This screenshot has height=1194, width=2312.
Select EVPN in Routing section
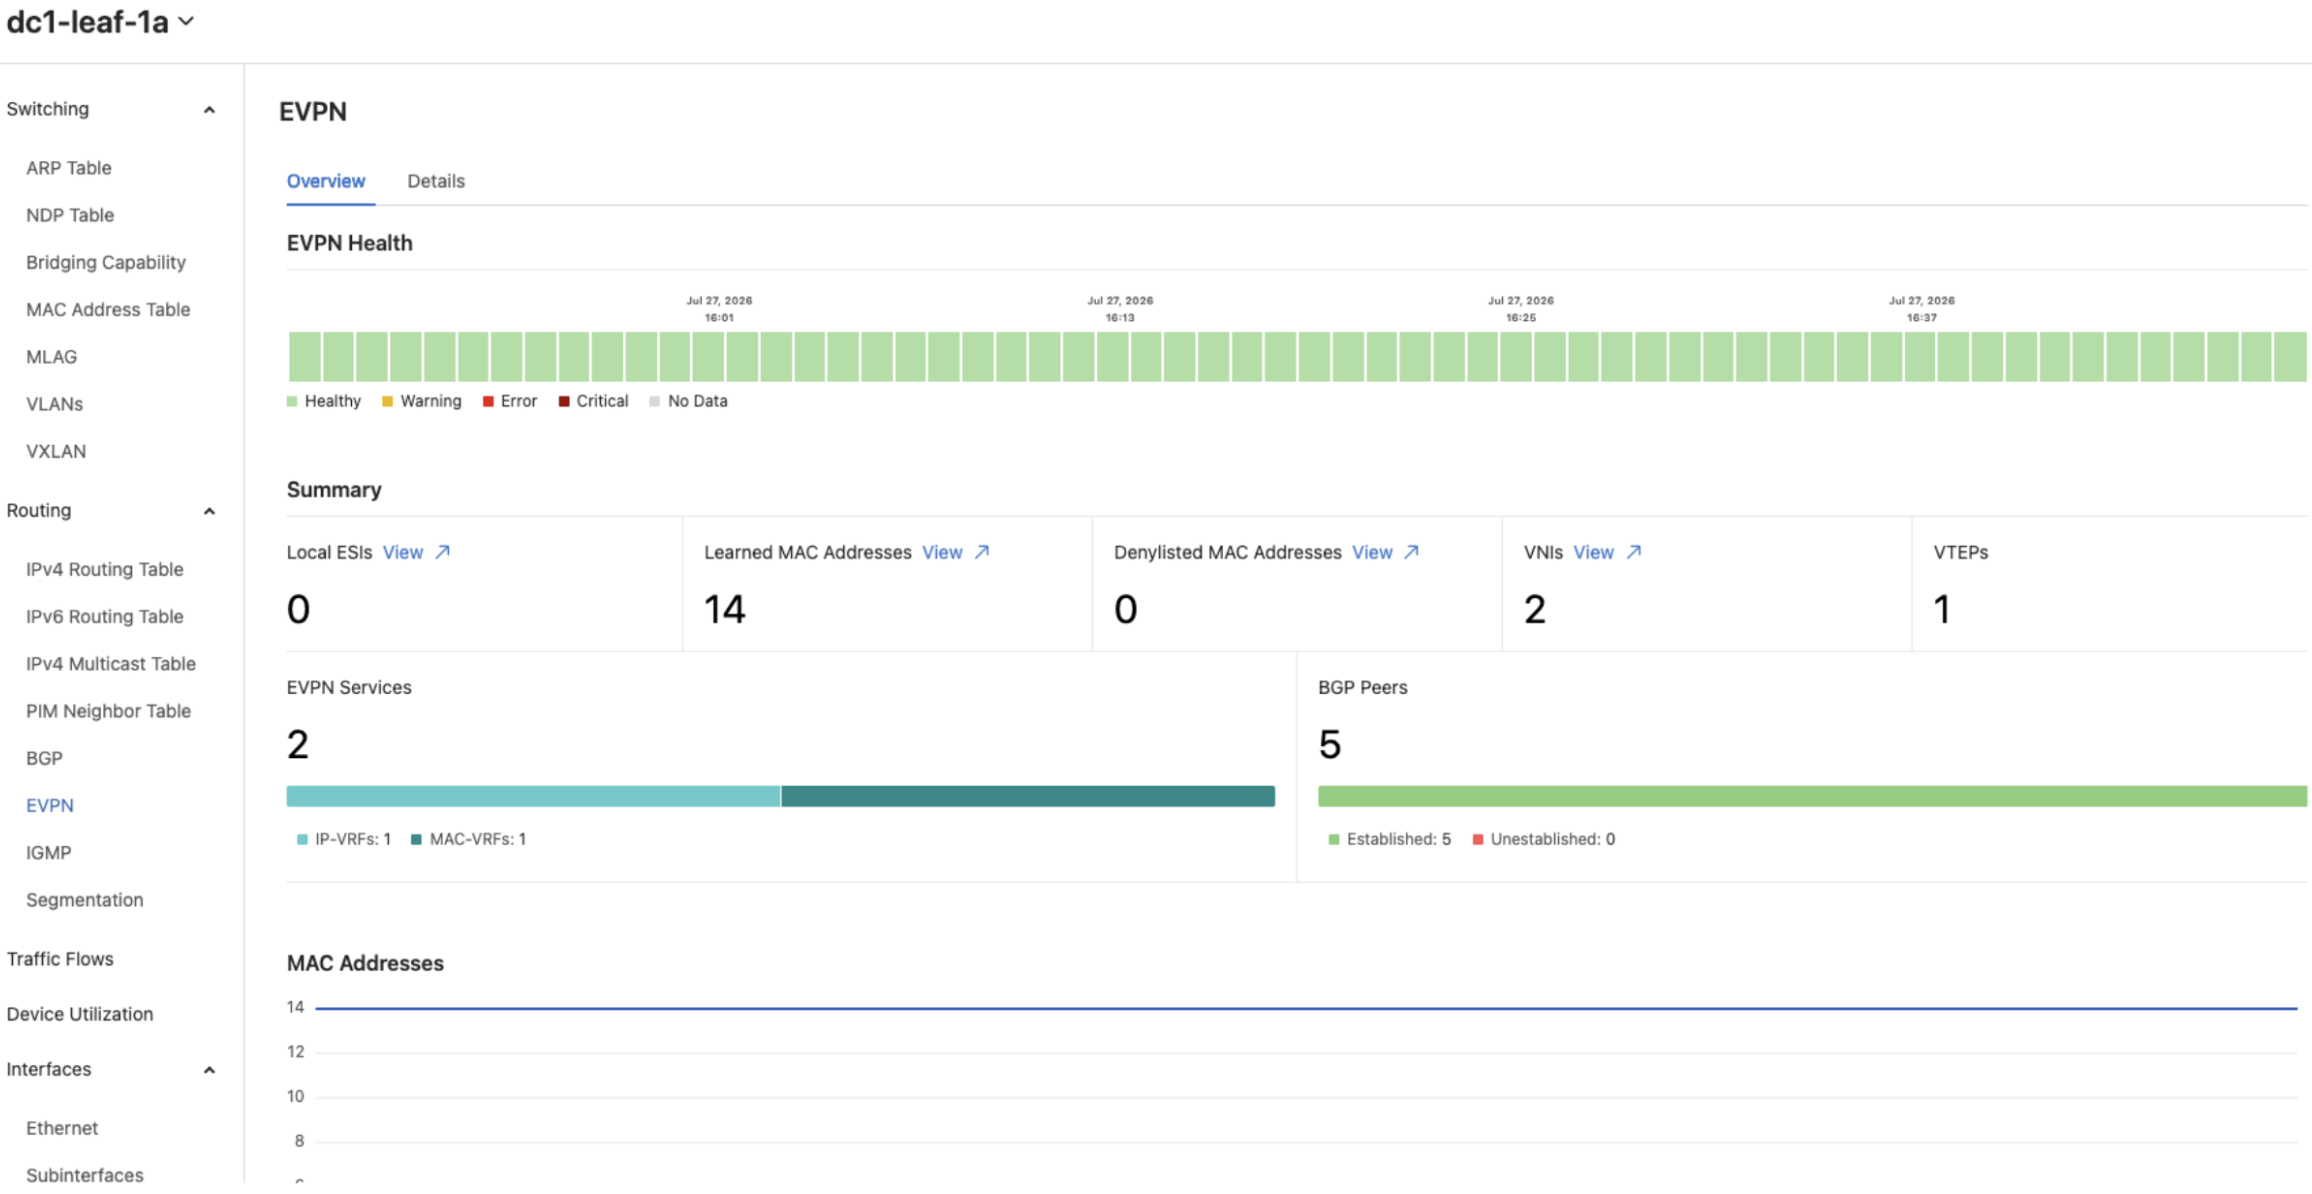tap(50, 806)
